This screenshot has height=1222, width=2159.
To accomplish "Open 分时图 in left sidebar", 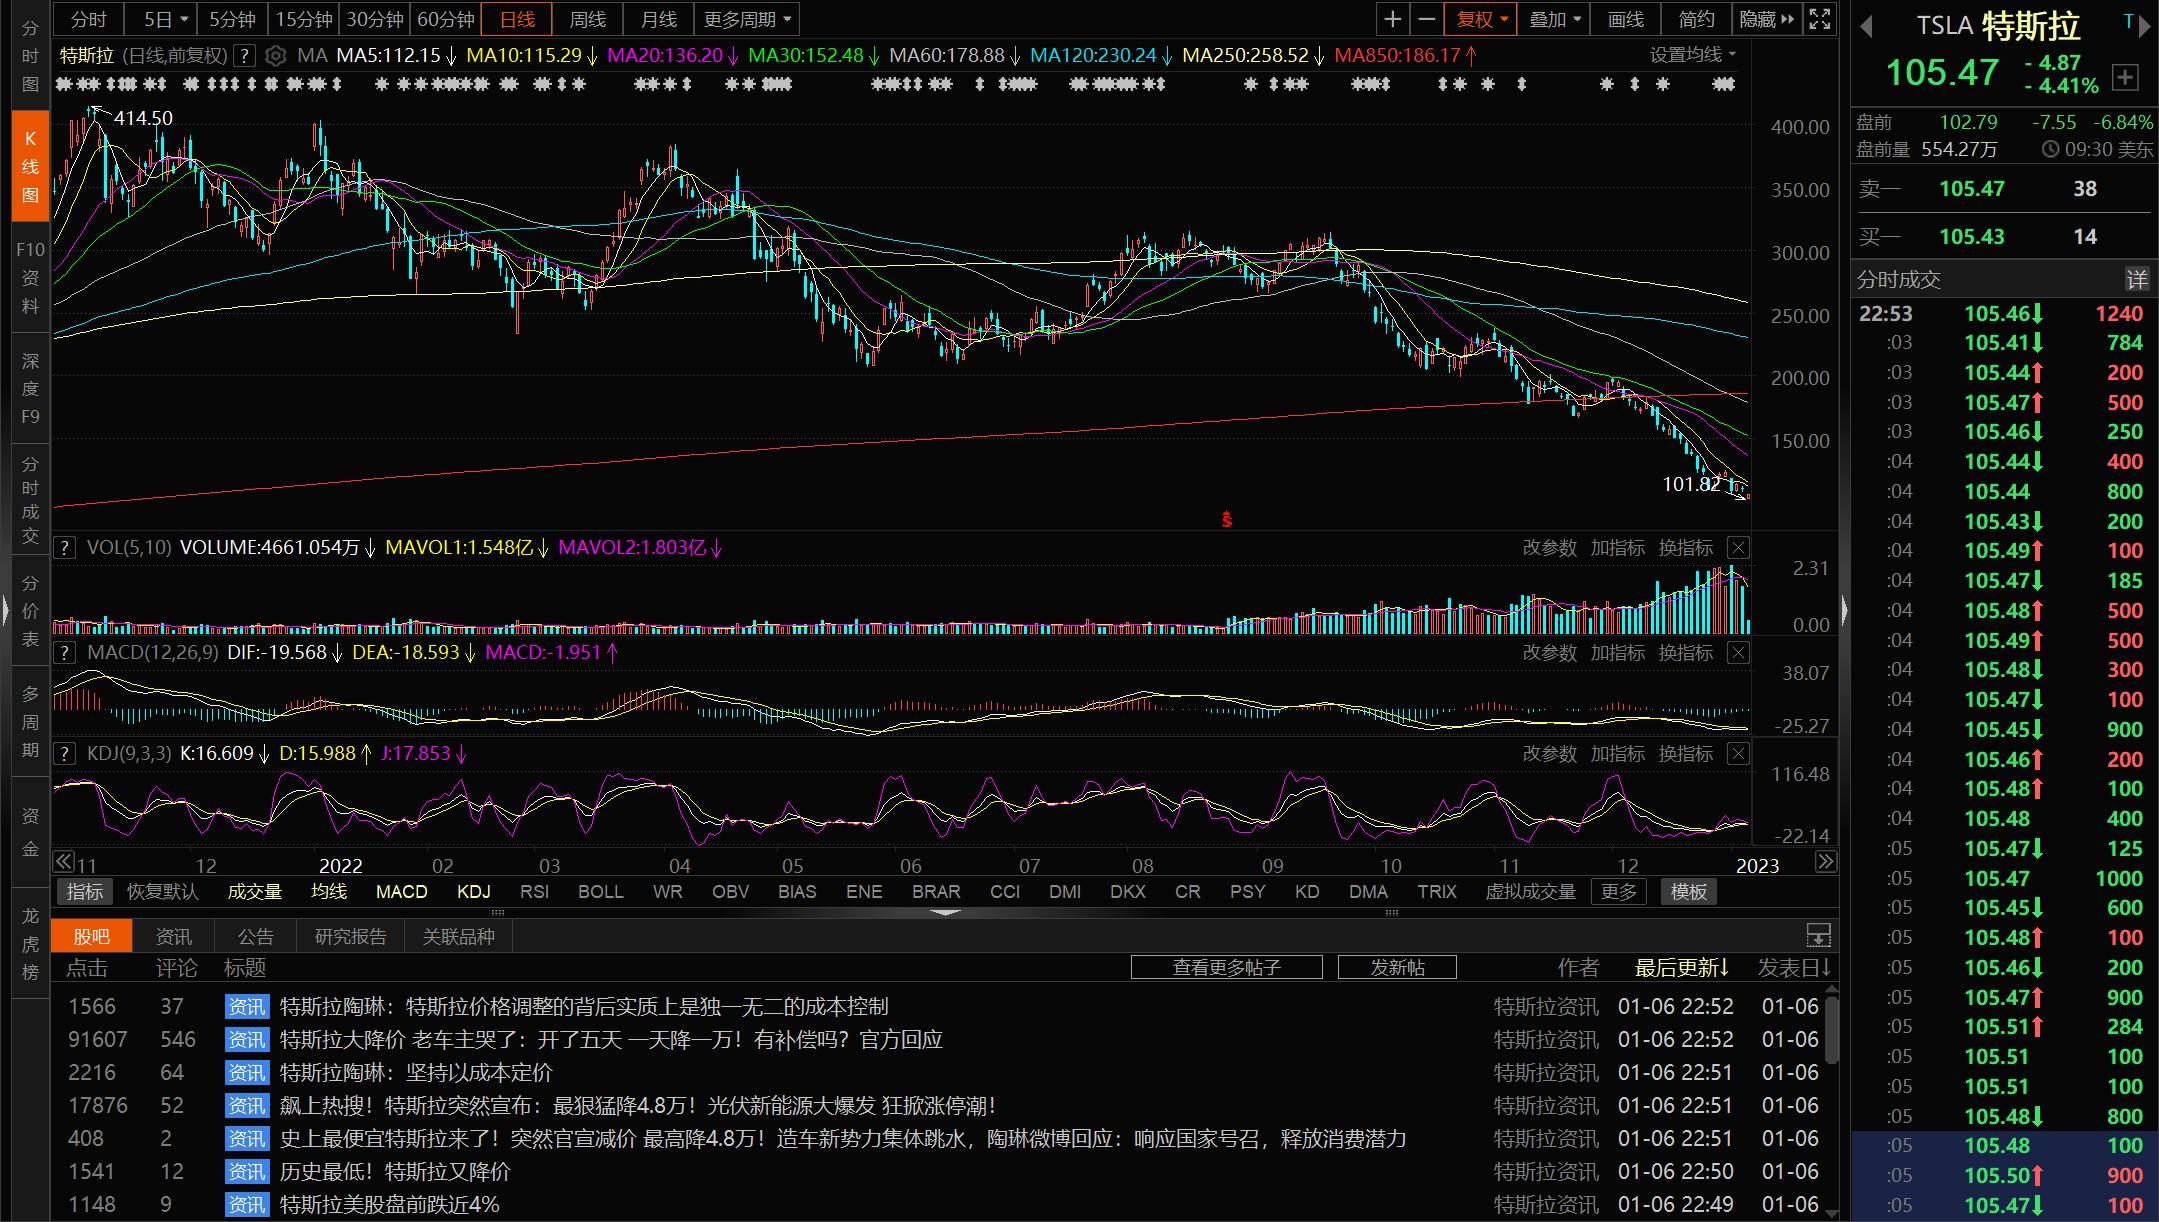I will point(30,57).
